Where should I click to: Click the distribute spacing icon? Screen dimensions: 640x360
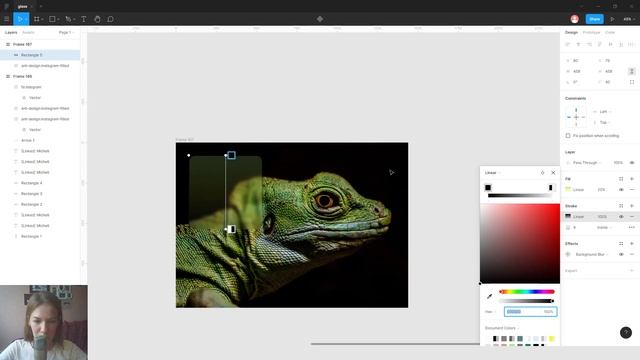click(x=631, y=44)
